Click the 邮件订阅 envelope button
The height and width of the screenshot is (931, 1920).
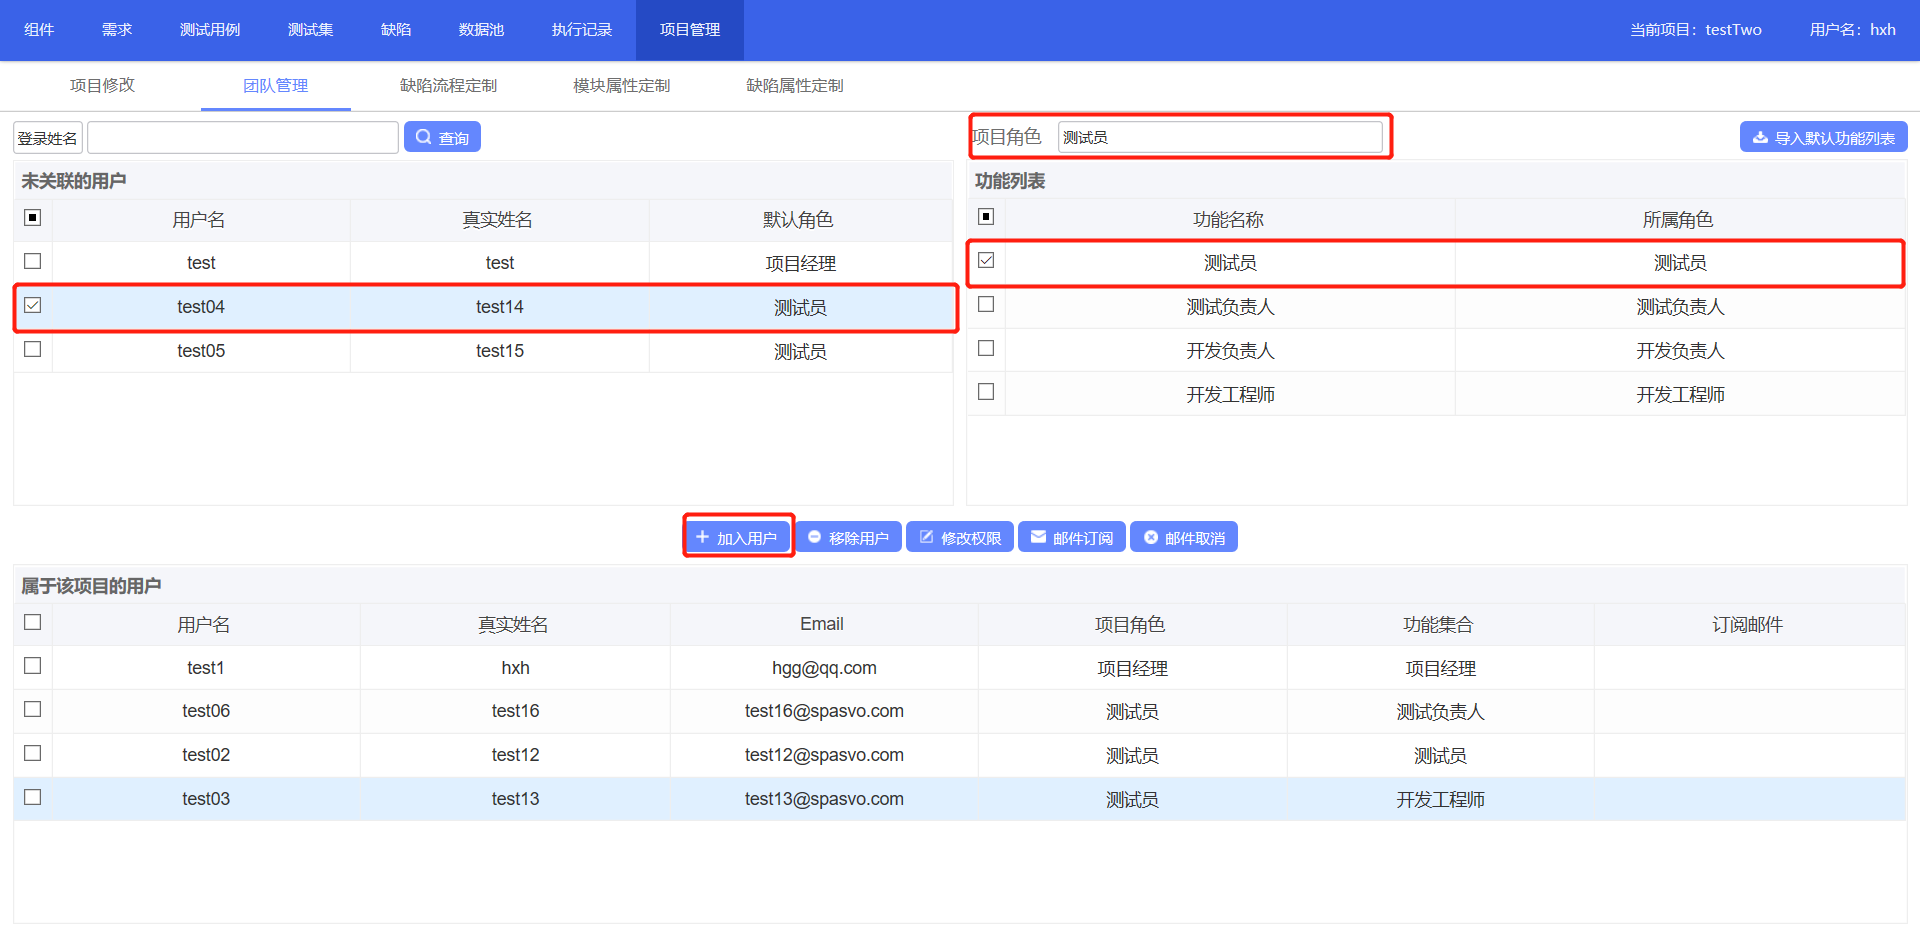pos(1072,537)
